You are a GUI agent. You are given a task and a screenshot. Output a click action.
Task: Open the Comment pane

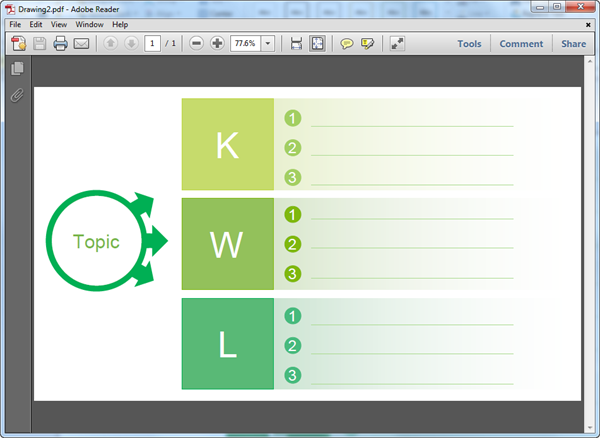(x=521, y=44)
